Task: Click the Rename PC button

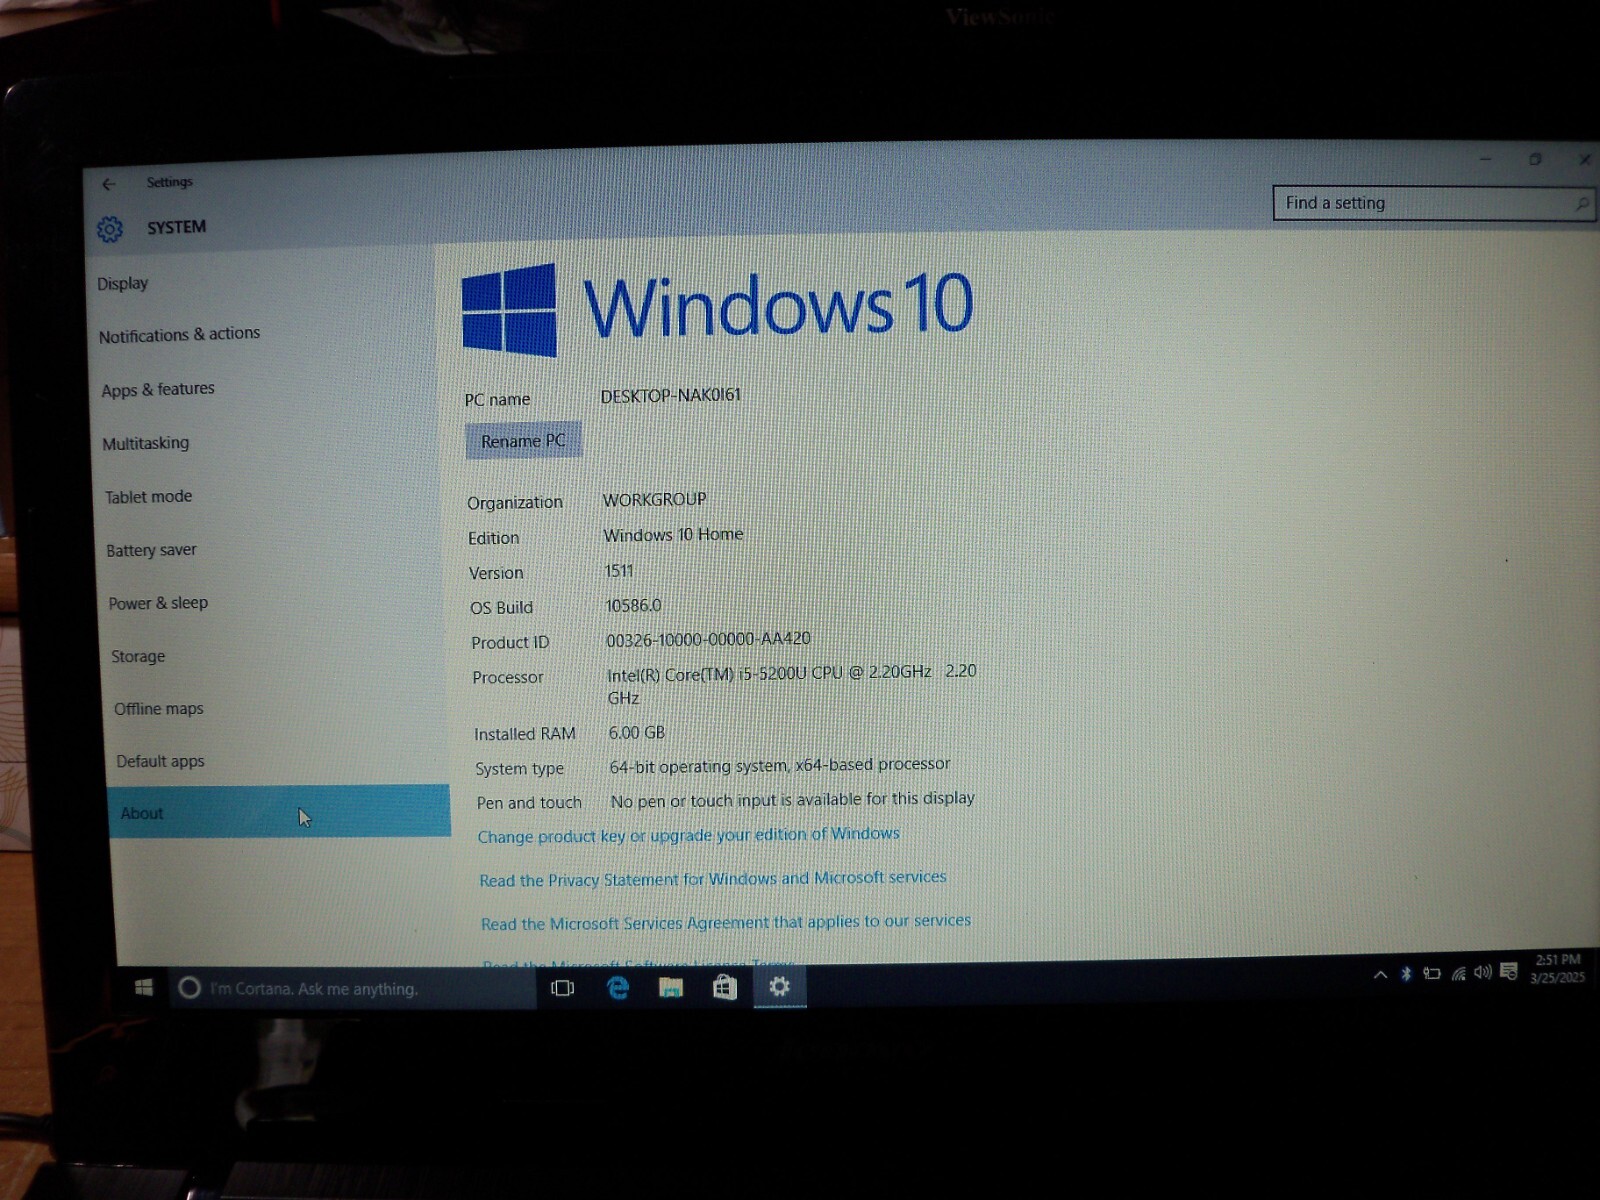Action: (523, 441)
